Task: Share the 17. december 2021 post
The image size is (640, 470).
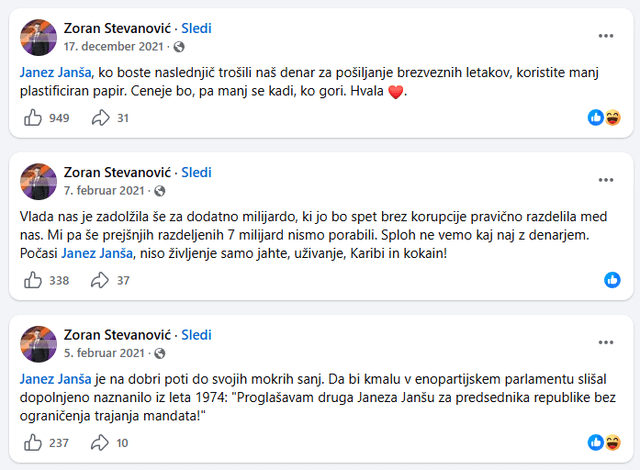Action: click(x=100, y=118)
